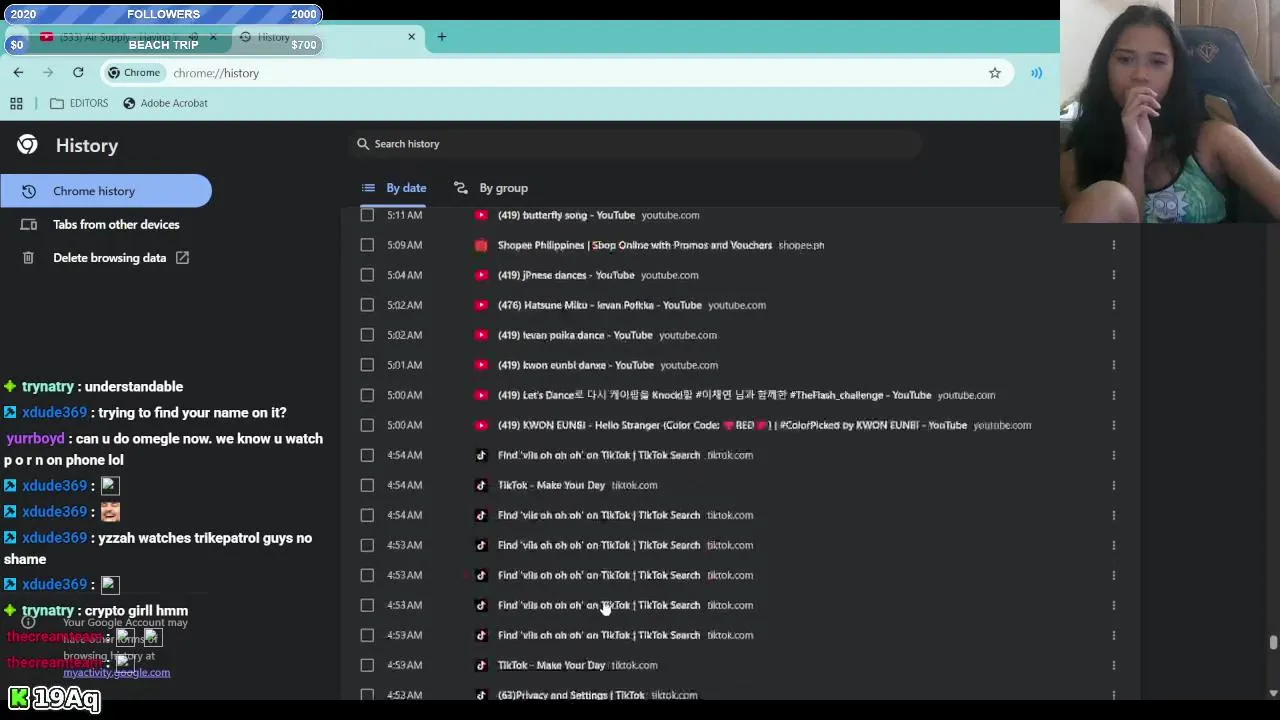Click TikTok favicon of Privacy and Settings entry
Image resolution: width=1280 pixels, height=720 pixels.
[481, 694]
